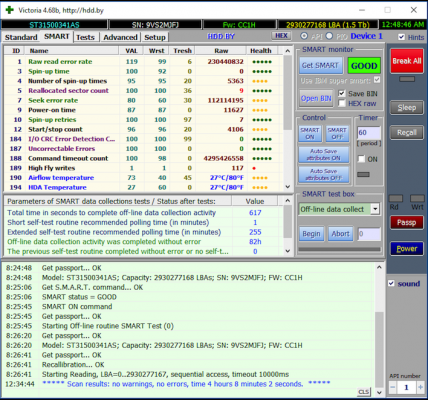Switch to the Standard tab
The image size is (428, 400).
click(x=21, y=37)
